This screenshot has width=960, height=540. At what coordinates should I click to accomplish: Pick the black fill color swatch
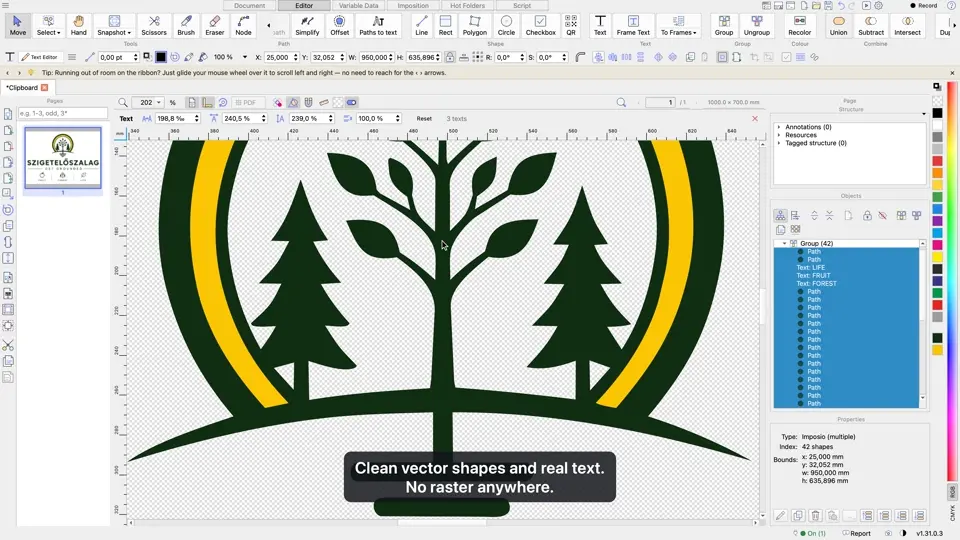point(160,57)
